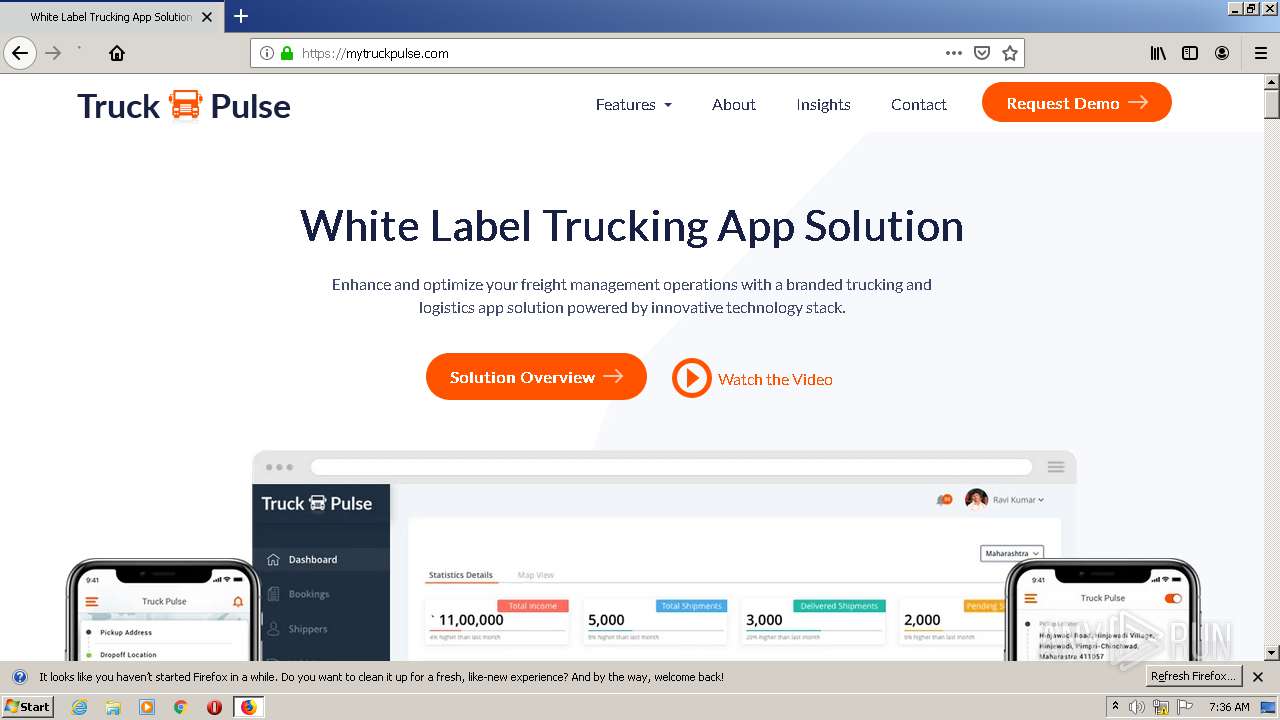Click the Total Income card
The image size is (1280, 720).
coord(497,621)
